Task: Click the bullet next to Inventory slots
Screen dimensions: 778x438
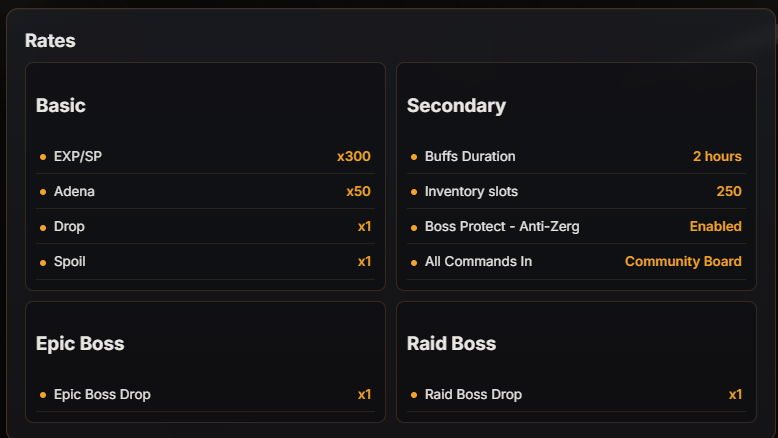Action: click(x=414, y=192)
